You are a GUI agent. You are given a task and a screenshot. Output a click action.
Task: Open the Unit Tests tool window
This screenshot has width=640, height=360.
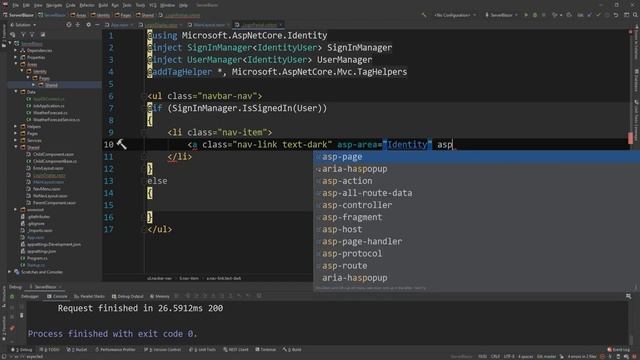pyautogui.click(x=202, y=350)
